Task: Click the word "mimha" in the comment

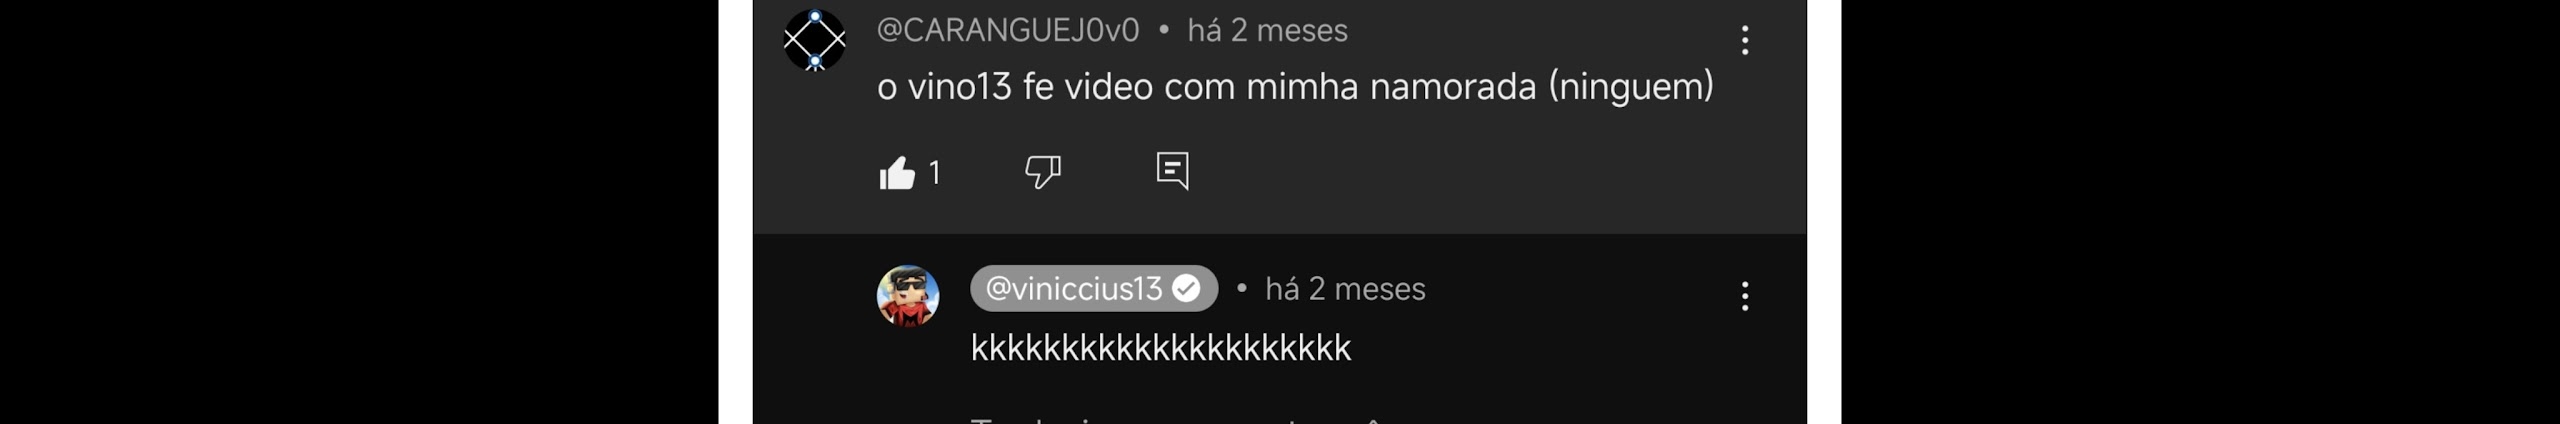Action: [1302, 87]
